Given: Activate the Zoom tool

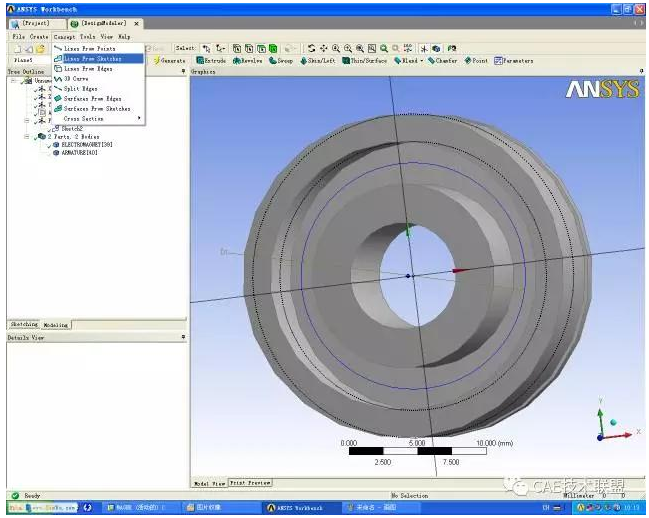Looking at the screenshot, I should click(336, 48).
